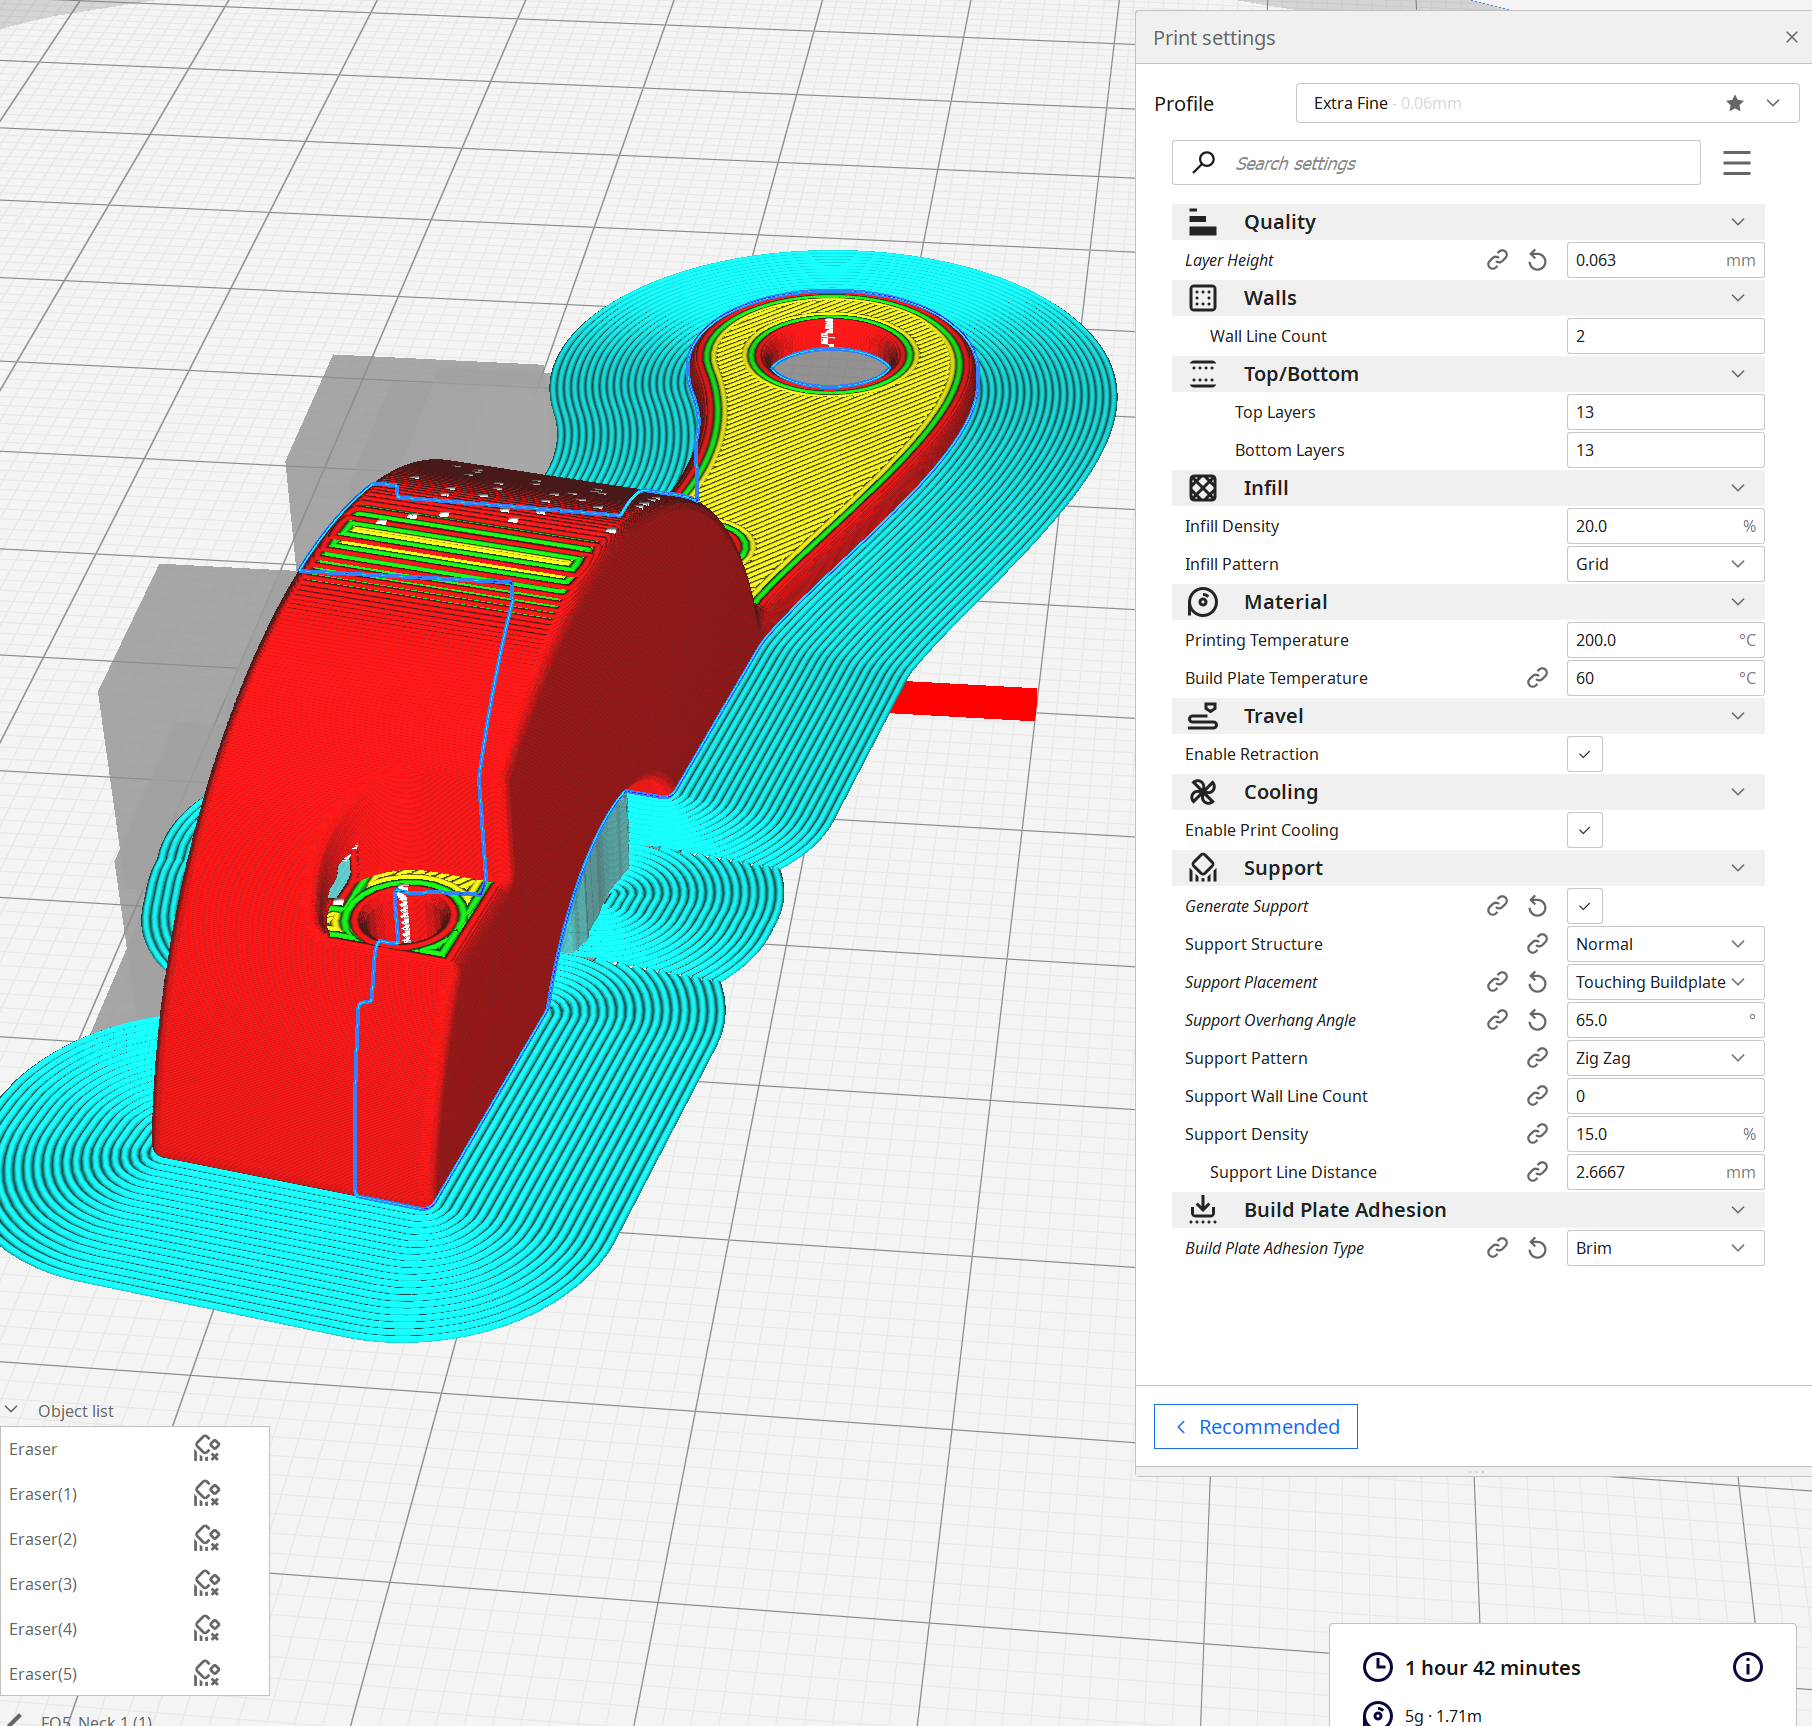Open the Infill Pattern dropdown
This screenshot has width=1812, height=1726.
click(1664, 564)
